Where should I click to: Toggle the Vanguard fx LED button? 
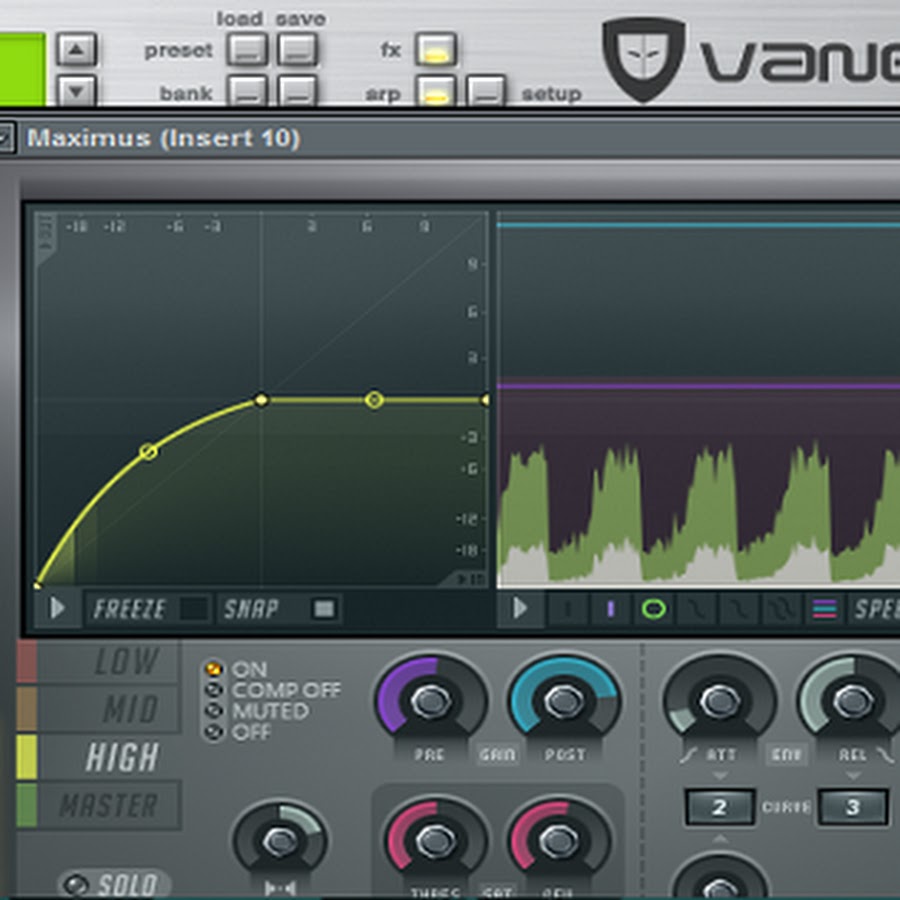[436, 49]
